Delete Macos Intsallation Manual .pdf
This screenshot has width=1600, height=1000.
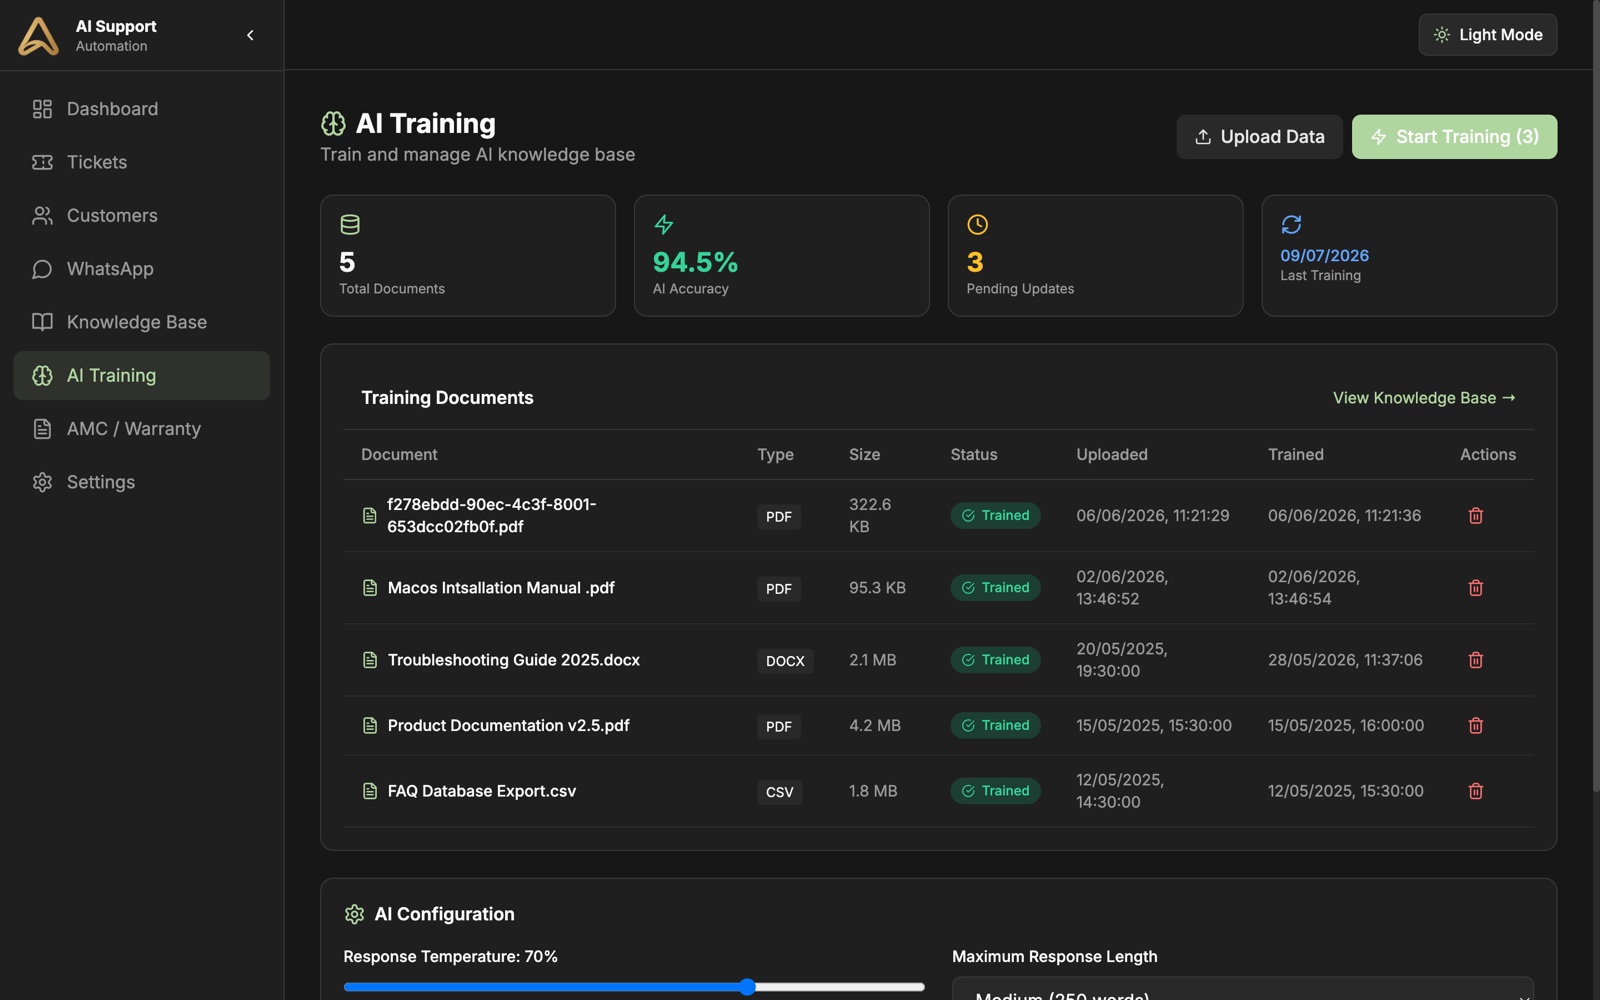click(x=1475, y=588)
